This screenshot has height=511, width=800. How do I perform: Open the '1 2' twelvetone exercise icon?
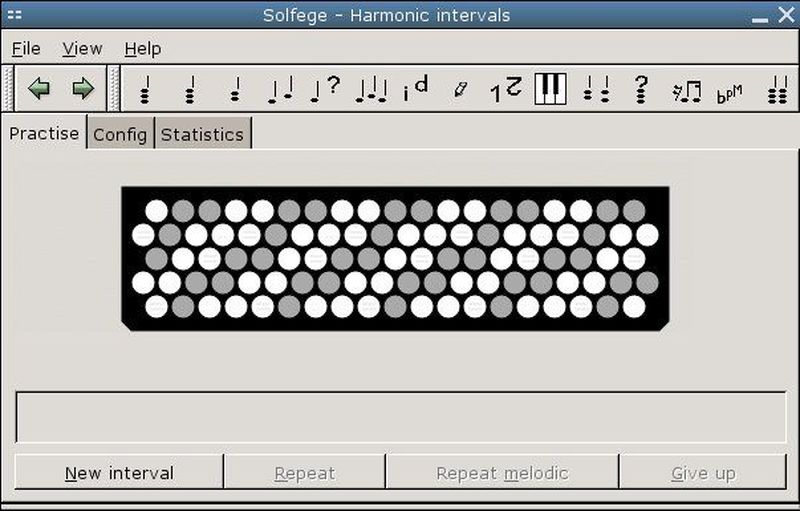505,89
